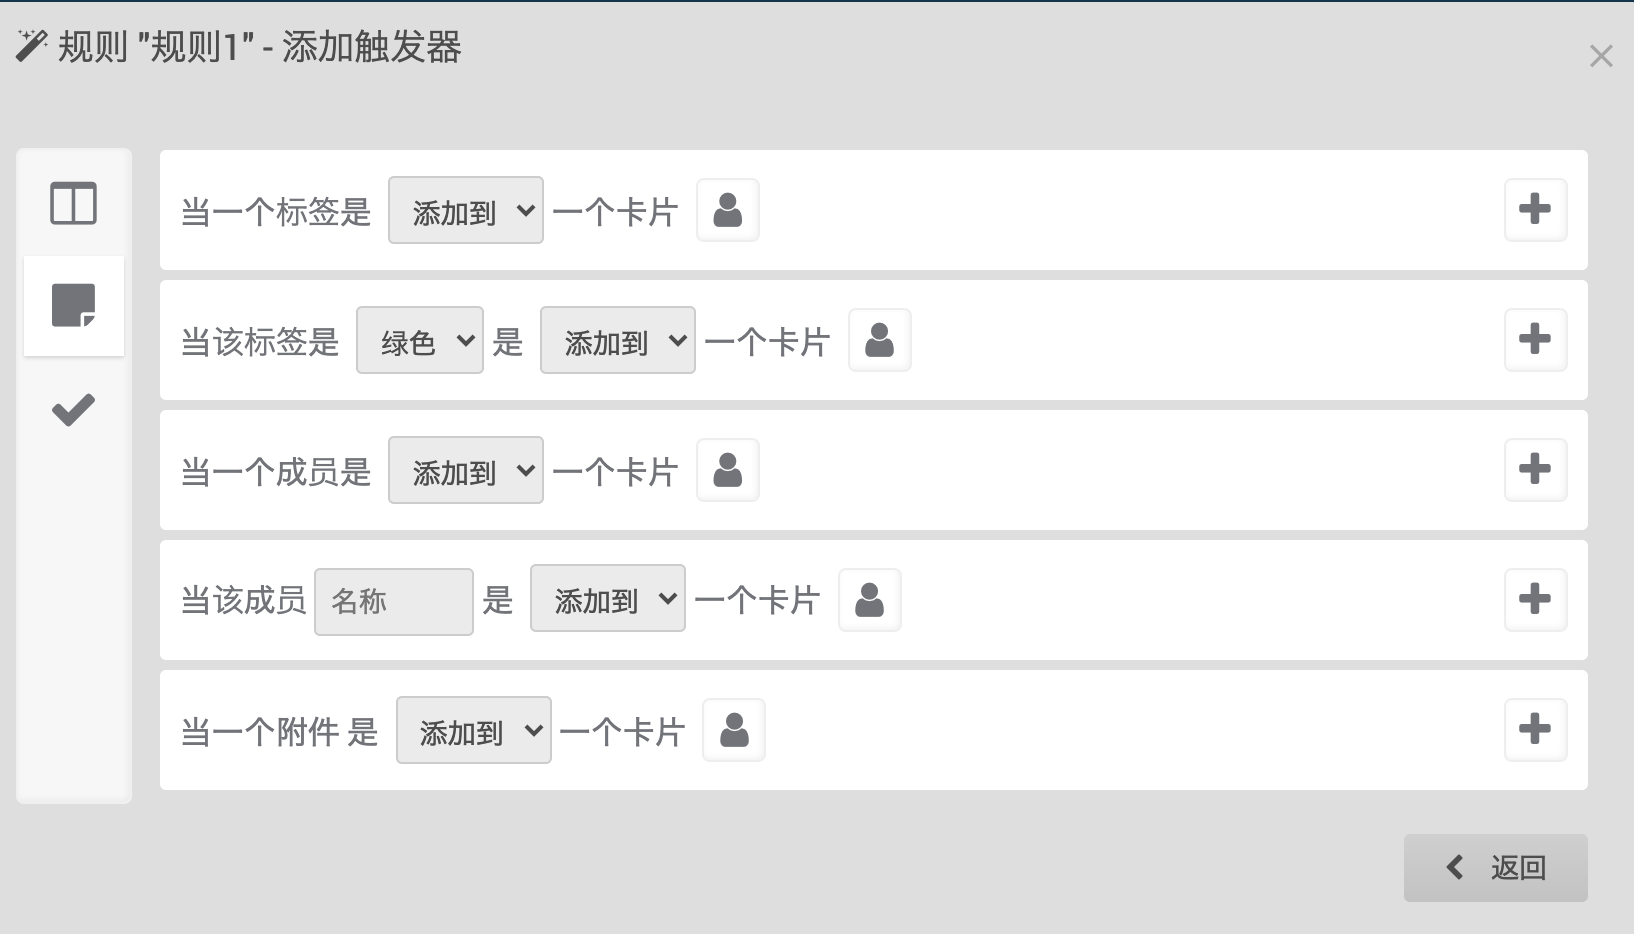Open the 绿色 label color selector
This screenshot has width=1634, height=934.
[x=419, y=340]
